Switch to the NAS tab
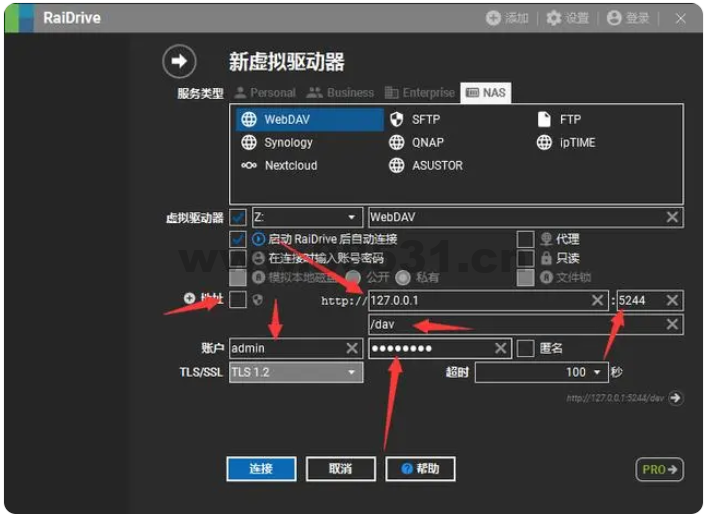Image resolution: width=705 pixels, height=514 pixels. (x=486, y=93)
